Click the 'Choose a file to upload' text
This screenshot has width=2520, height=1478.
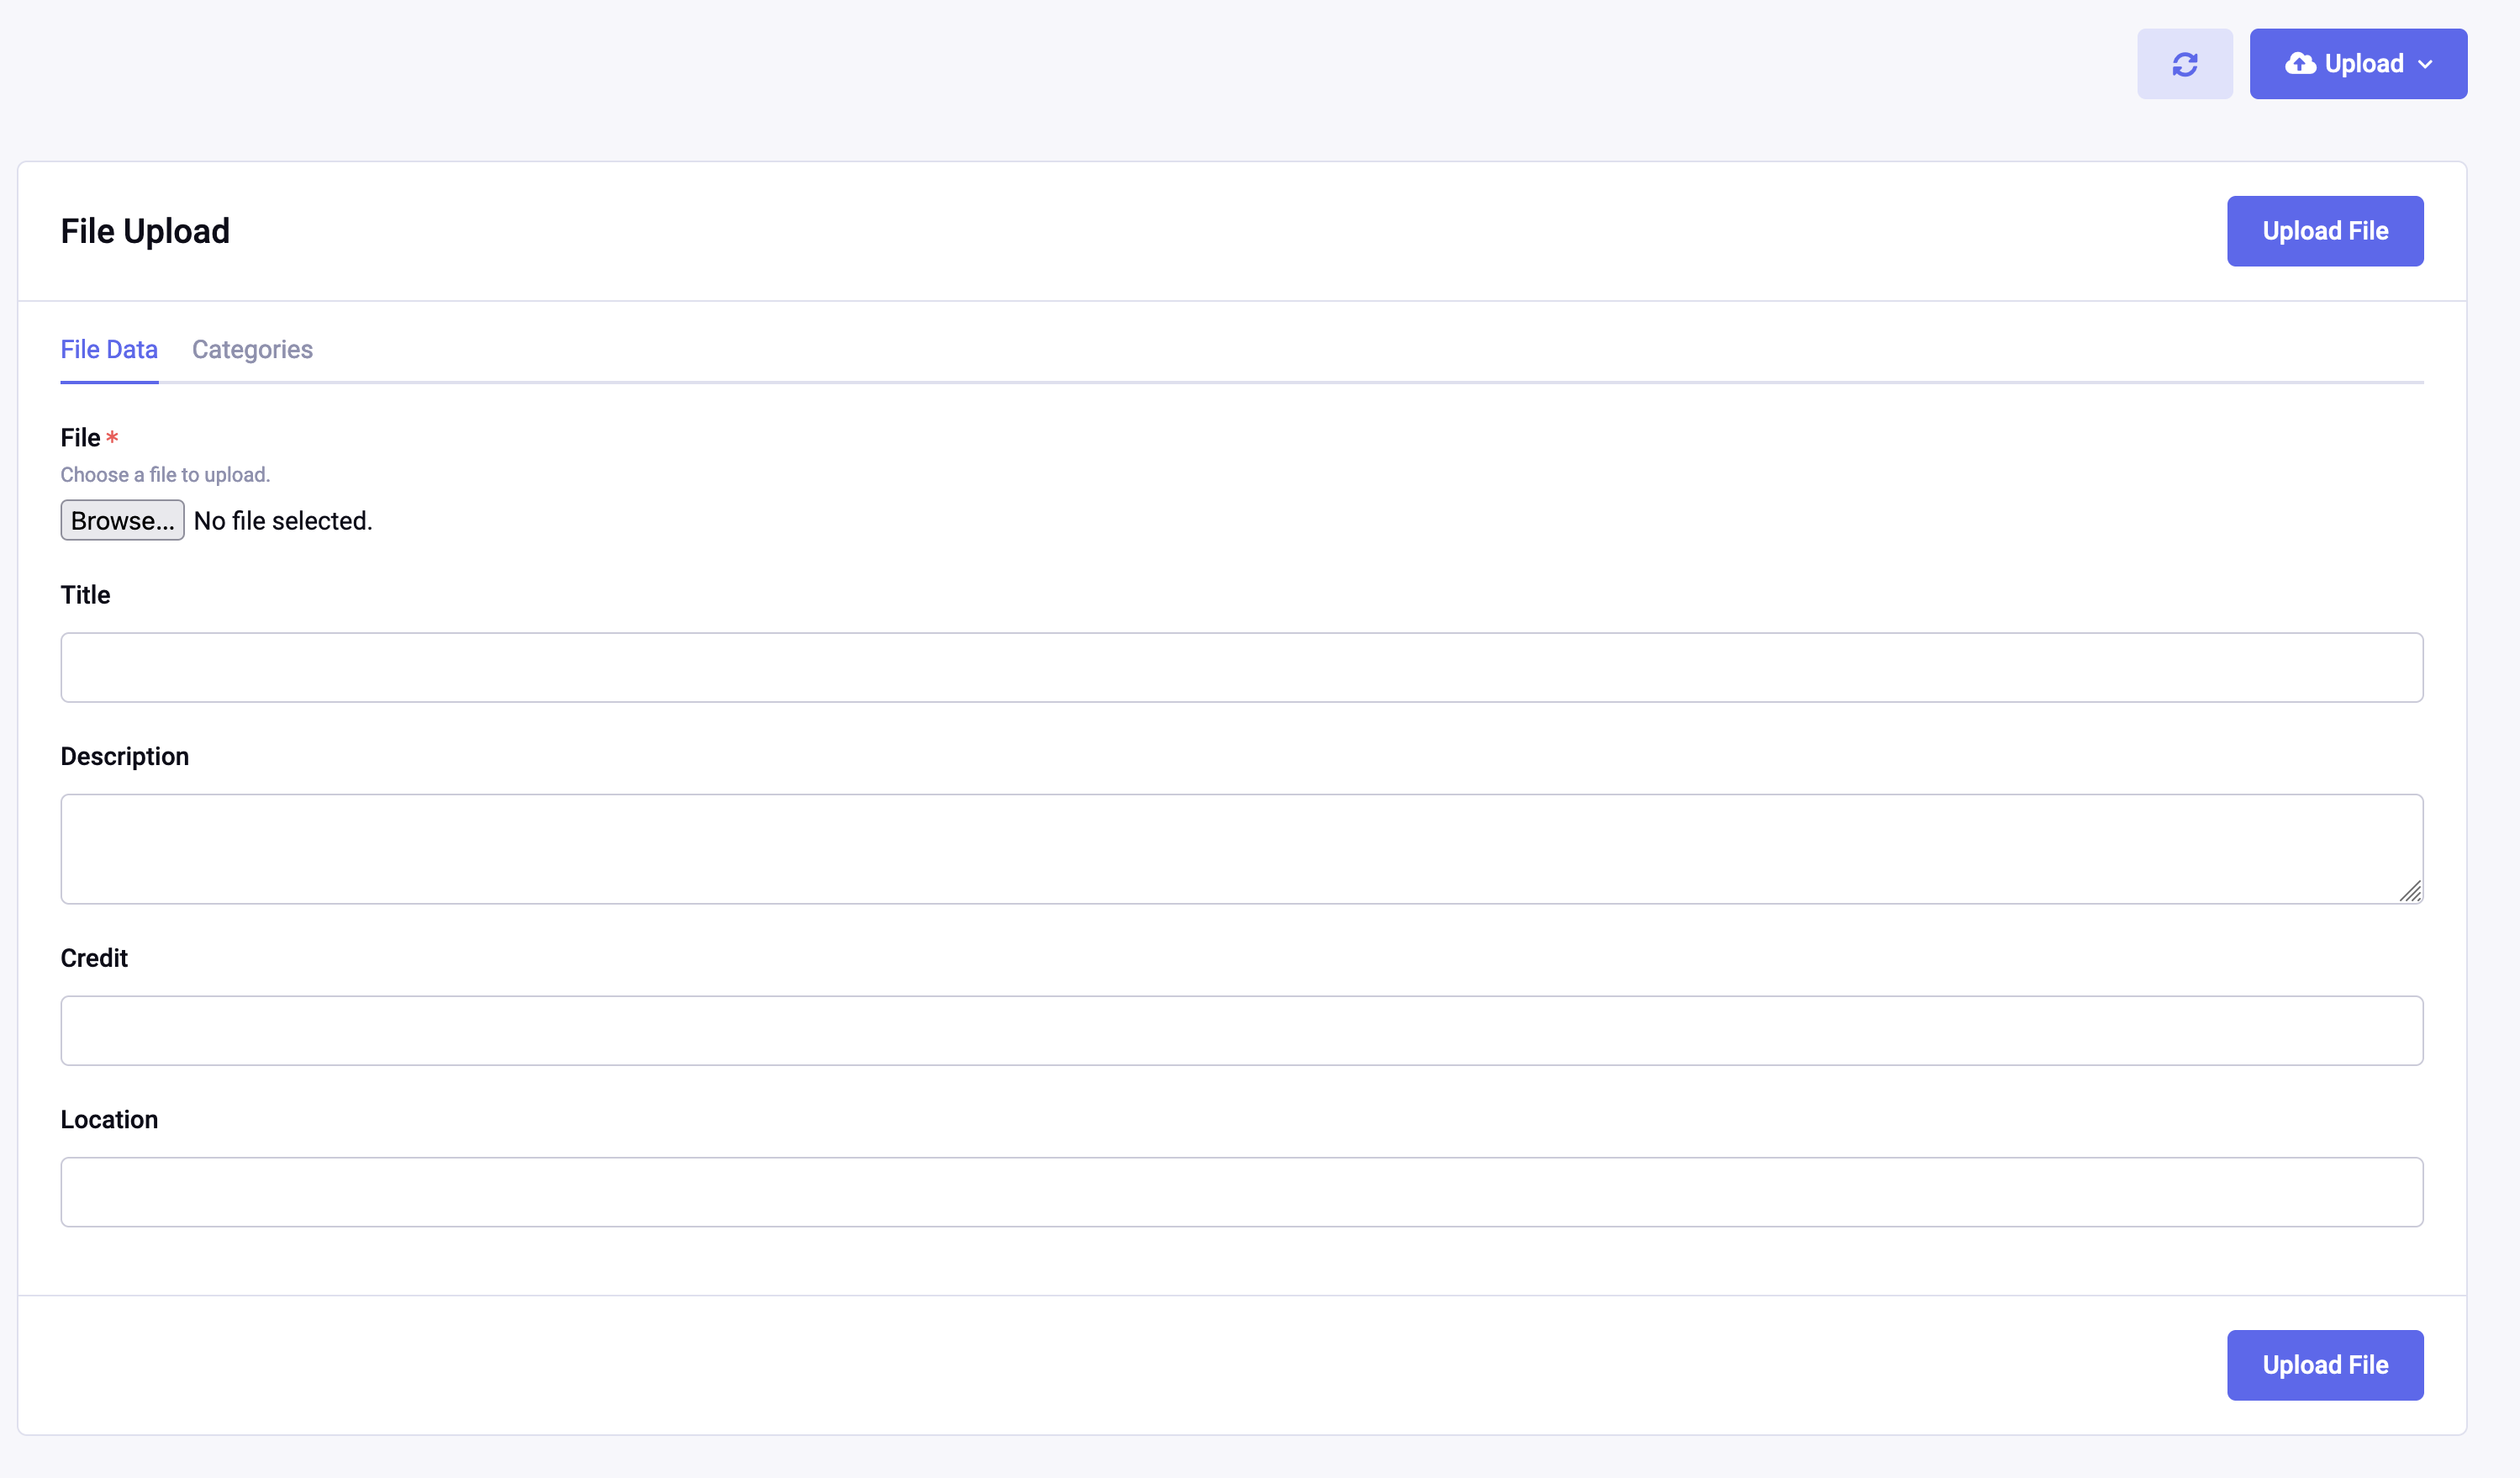pyautogui.click(x=164, y=474)
